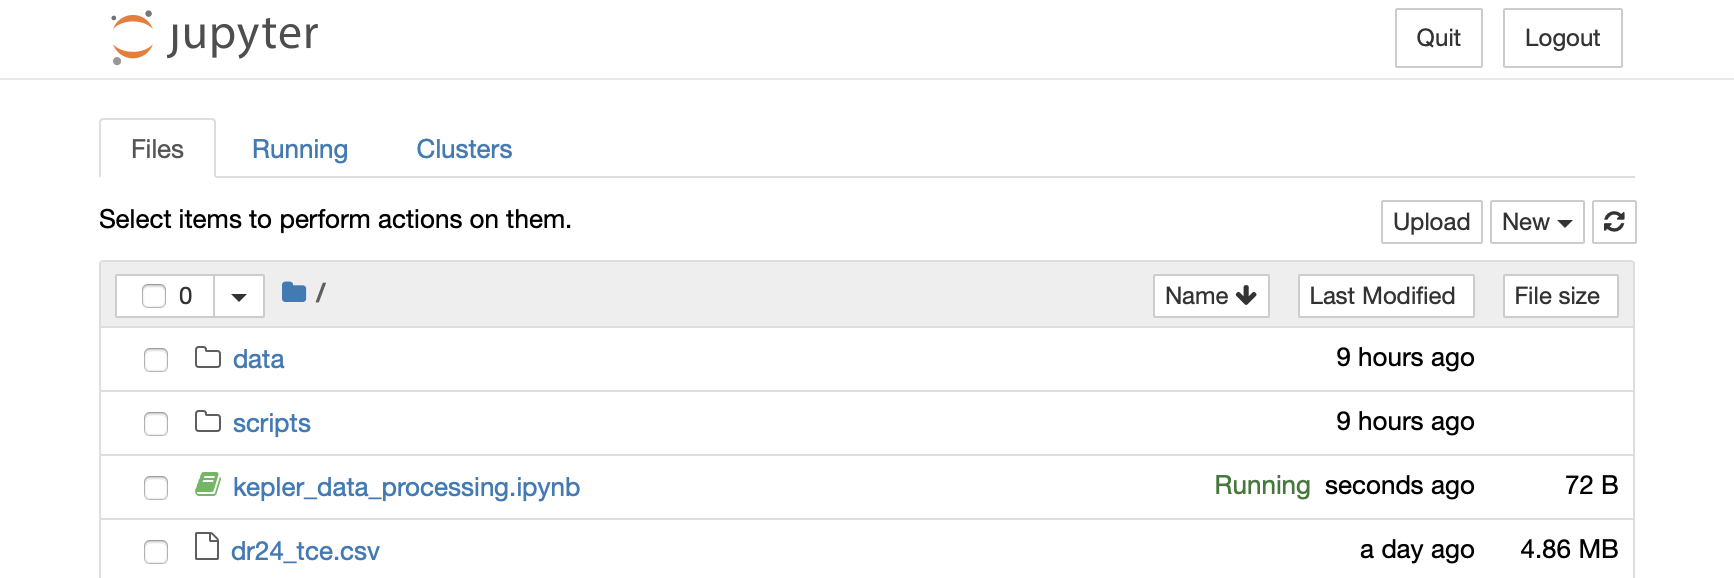Click the root folder breadcrumb icon

[x=293, y=293]
